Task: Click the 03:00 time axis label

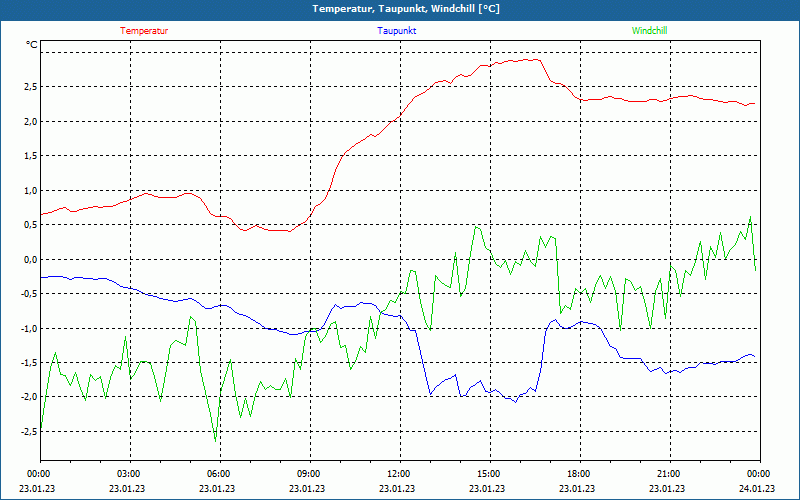Action: [x=128, y=473]
